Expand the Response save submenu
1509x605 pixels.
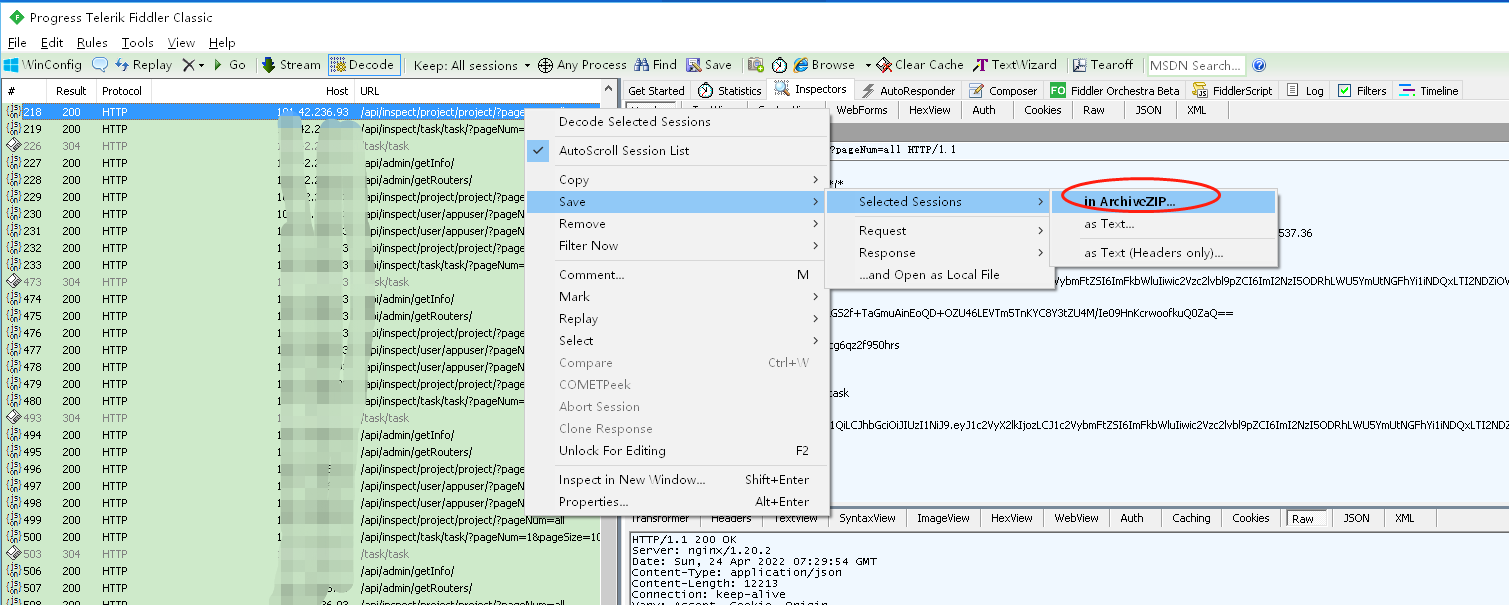[938, 253]
